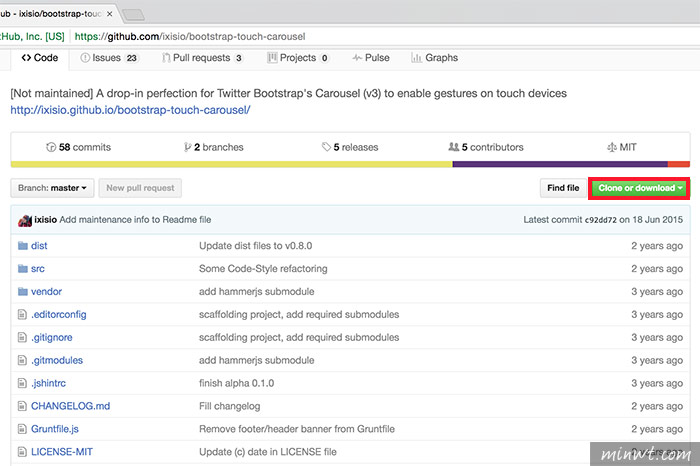The width and height of the screenshot is (700, 466).
Task: Click the file icon beside .editorconfig
Action: [22, 315]
